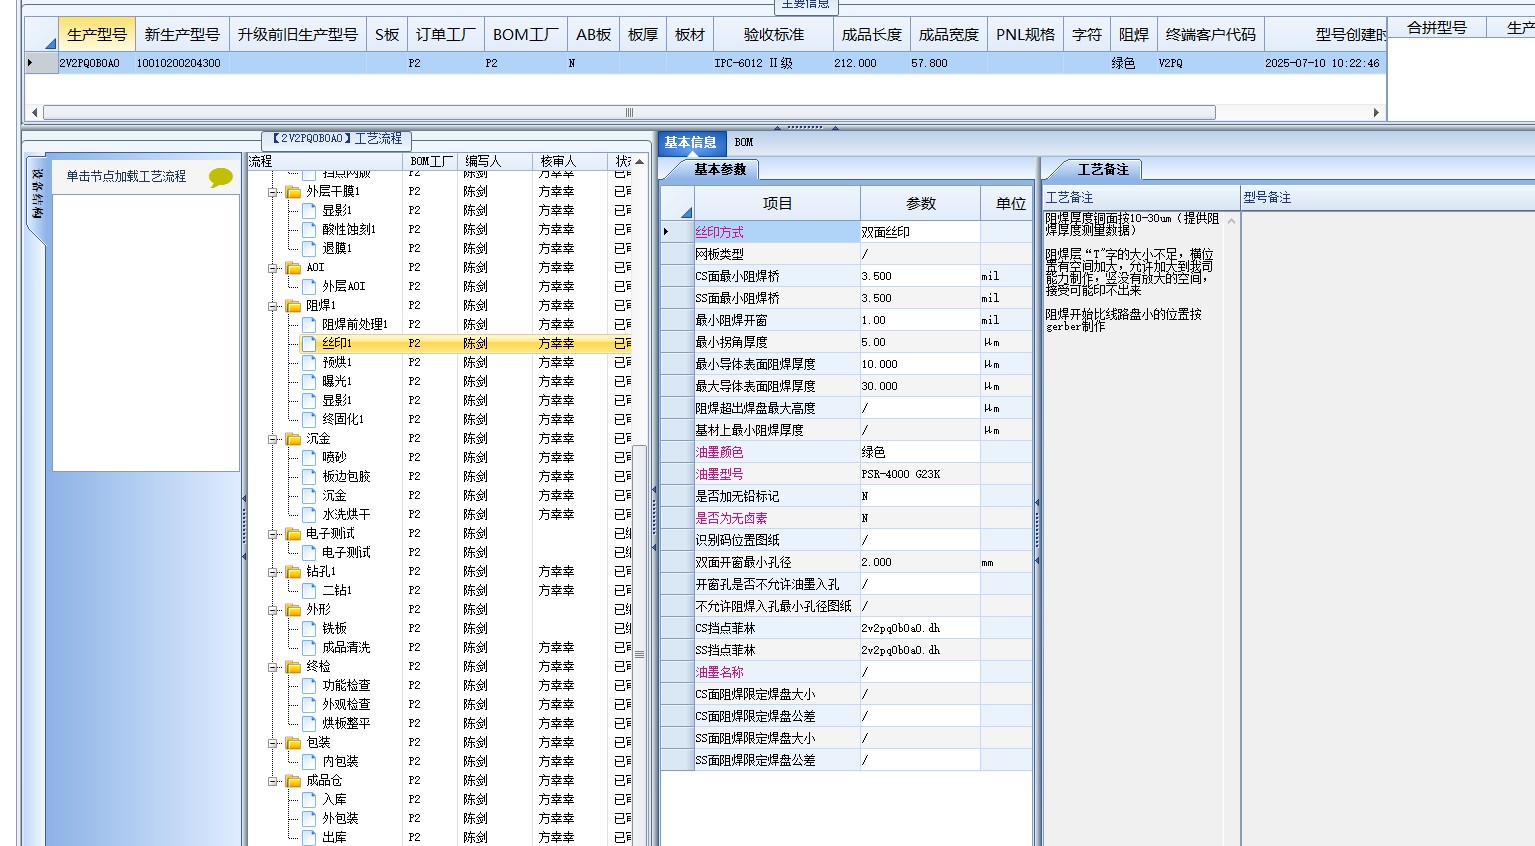Screen dimensions: 1535x846
Task: Collapse the 外形 tree group
Action: 273,610
